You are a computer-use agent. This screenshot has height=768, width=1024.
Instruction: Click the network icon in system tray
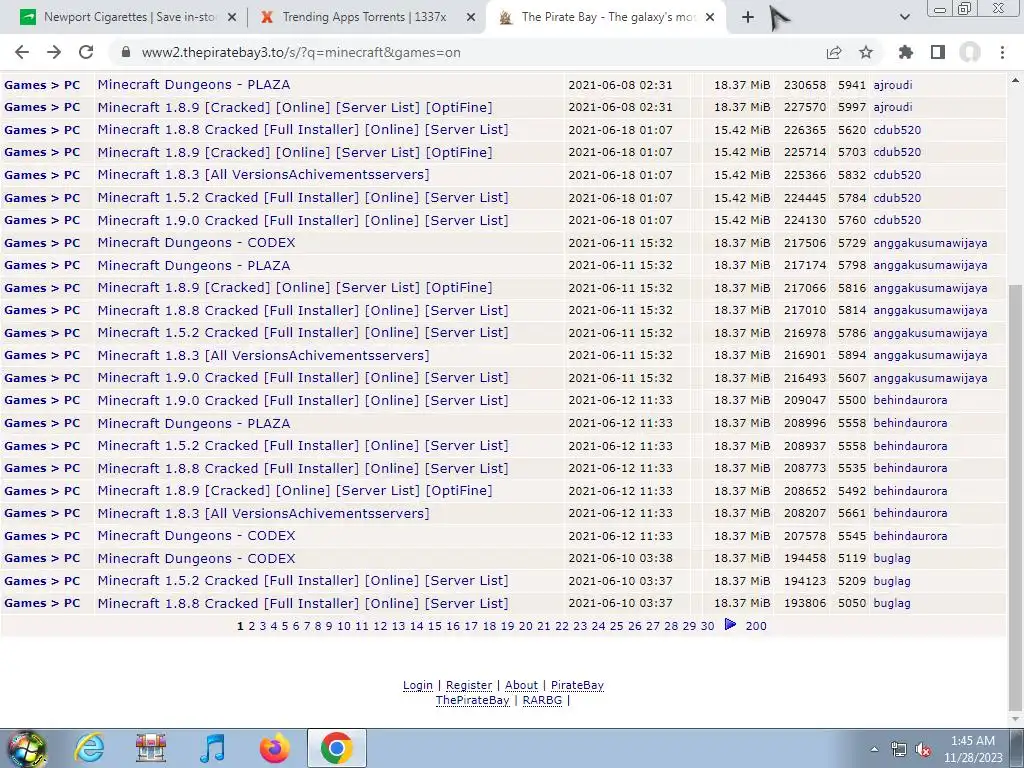[x=899, y=750]
